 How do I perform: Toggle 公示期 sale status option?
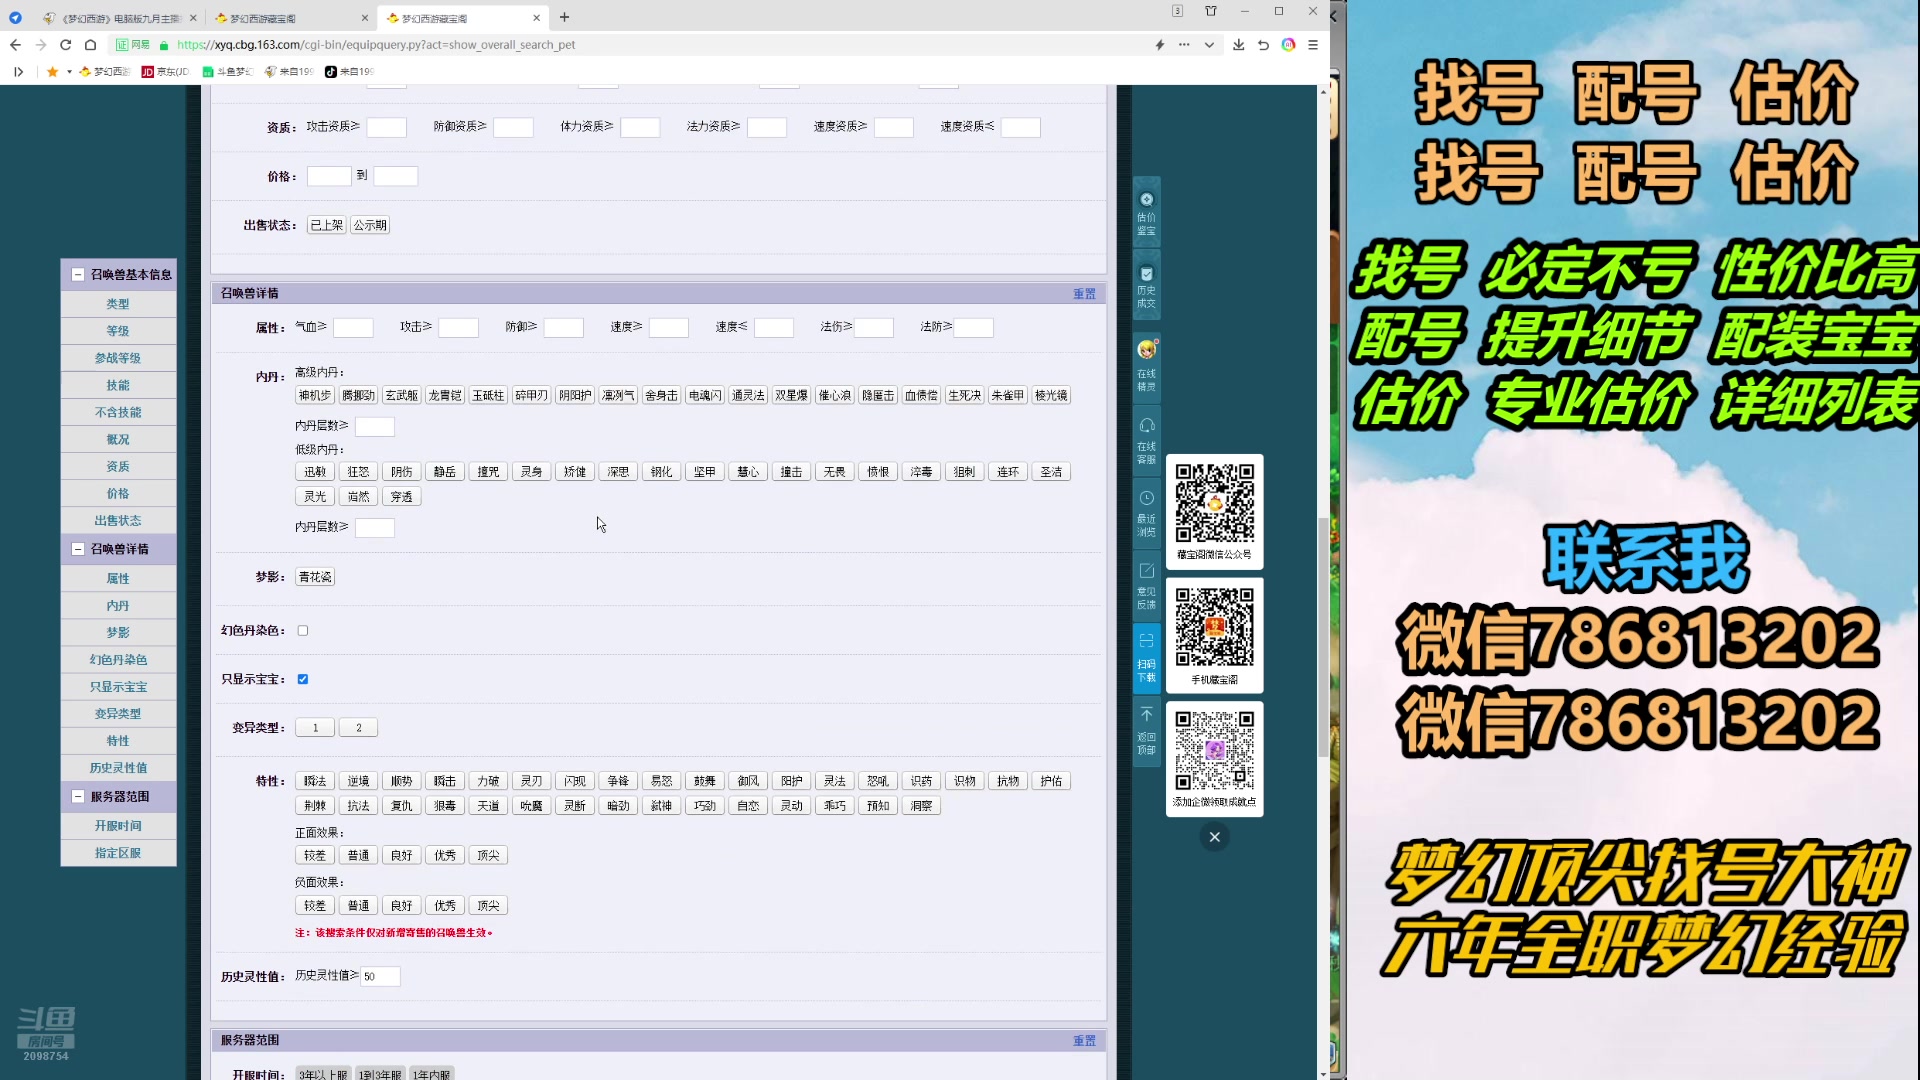click(x=370, y=225)
